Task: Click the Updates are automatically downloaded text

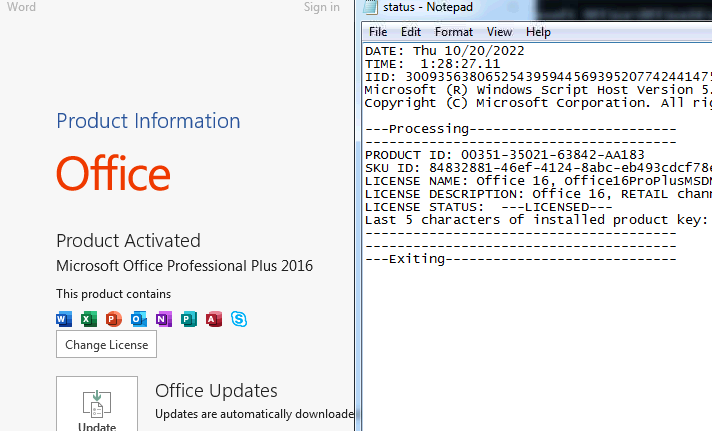Action: click(x=254, y=414)
